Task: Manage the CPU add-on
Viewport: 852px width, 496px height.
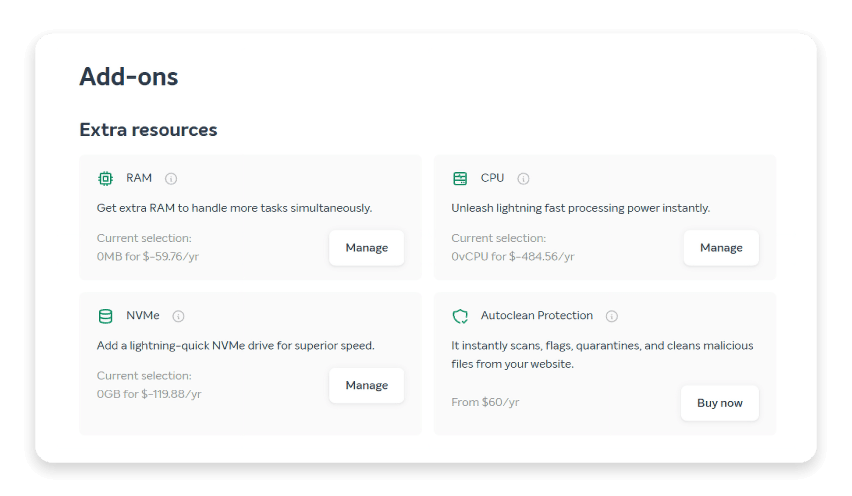Action: 721,248
